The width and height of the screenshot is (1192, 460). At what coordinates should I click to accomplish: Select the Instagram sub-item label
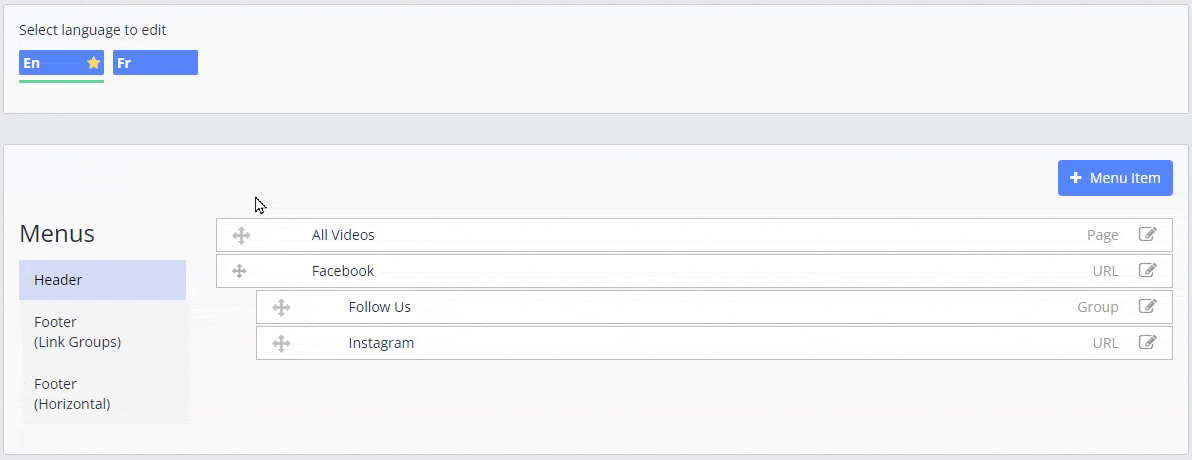tap(381, 343)
